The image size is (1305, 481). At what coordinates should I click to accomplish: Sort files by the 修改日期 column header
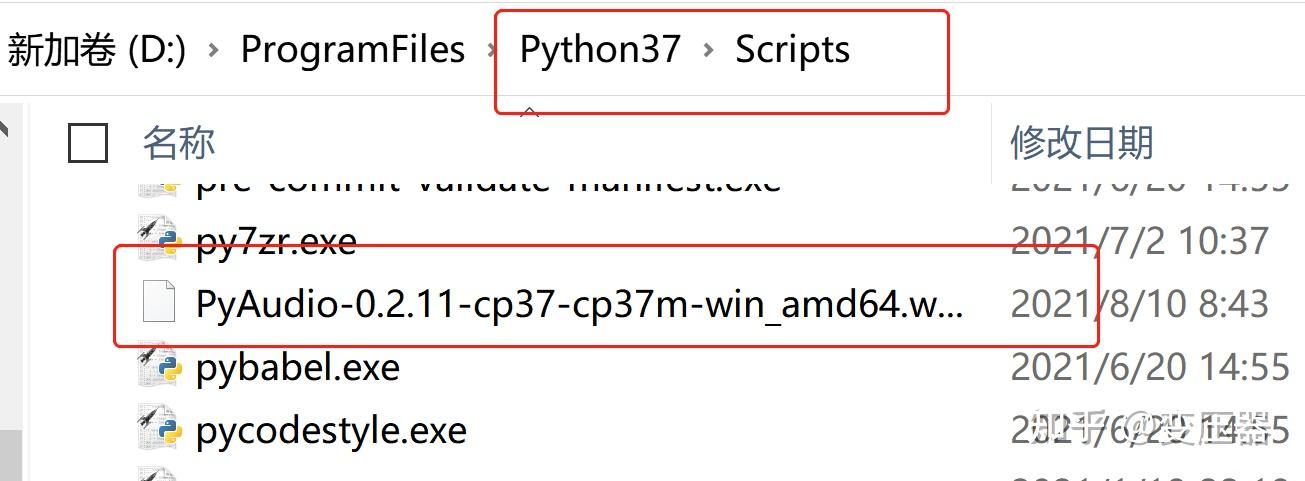click(x=1082, y=143)
